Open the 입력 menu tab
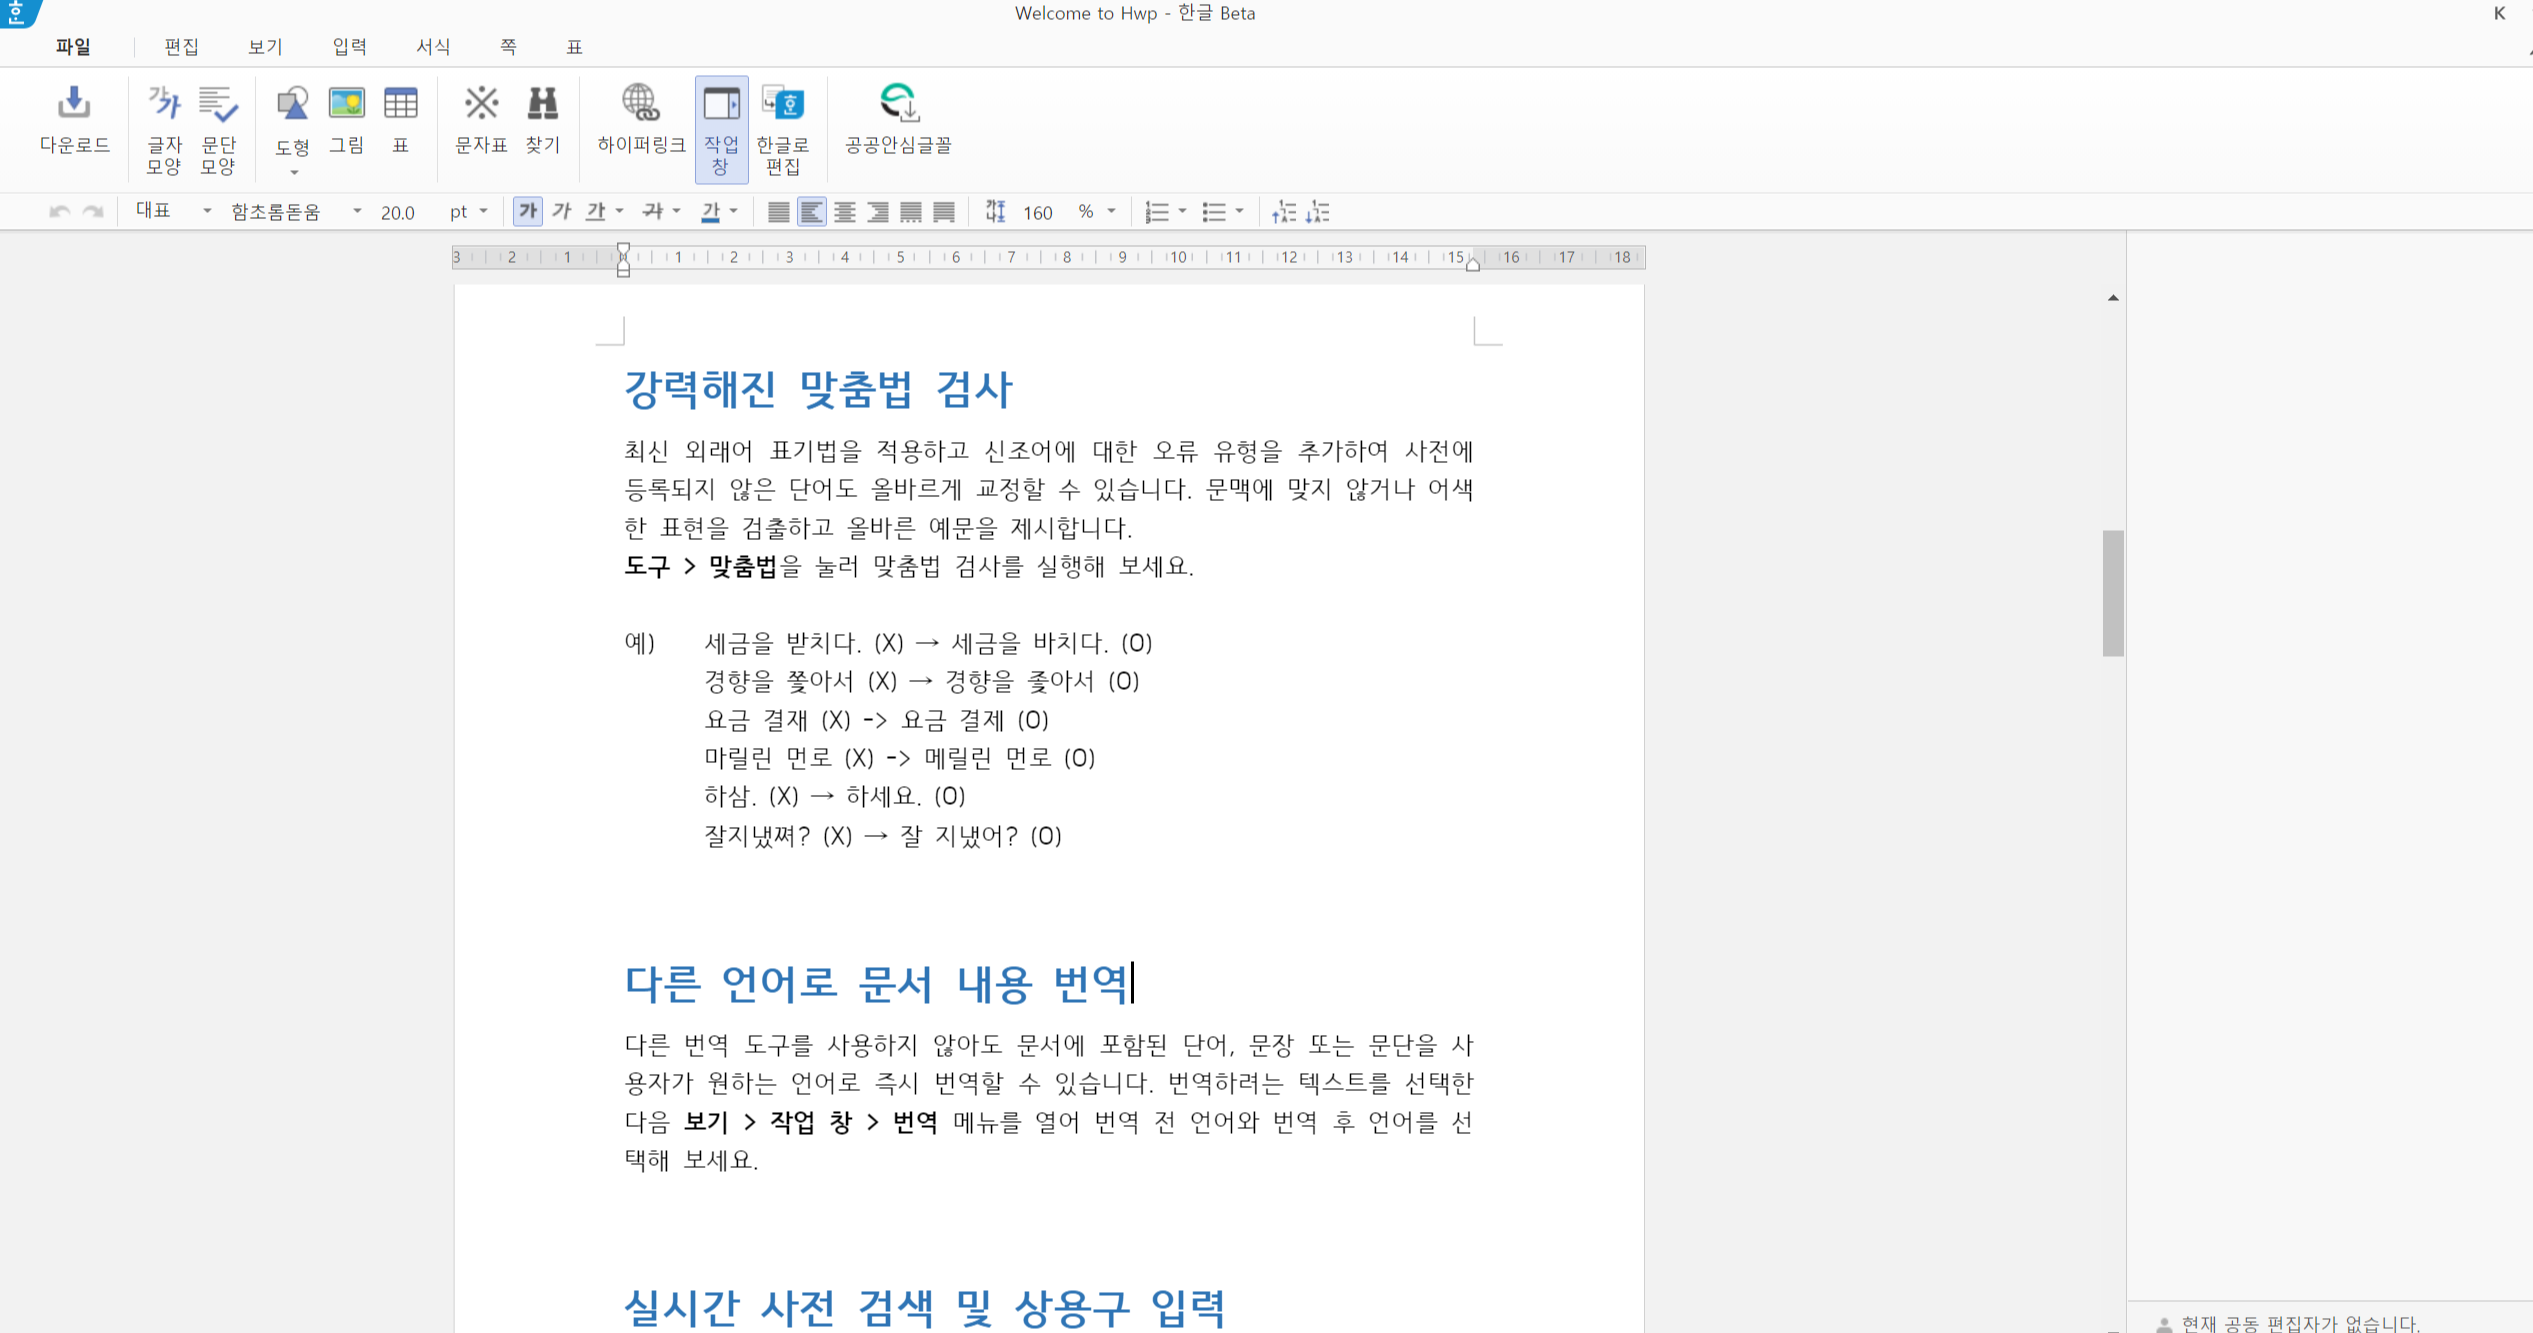Image resolution: width=2533 pixels, height=1333 pixels. point(349,47)
